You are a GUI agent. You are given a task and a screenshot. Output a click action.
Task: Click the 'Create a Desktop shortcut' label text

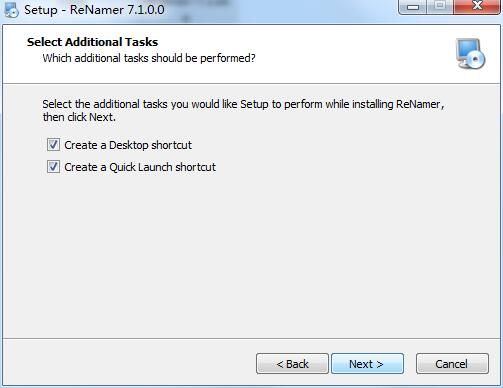(x=128, y=145)
